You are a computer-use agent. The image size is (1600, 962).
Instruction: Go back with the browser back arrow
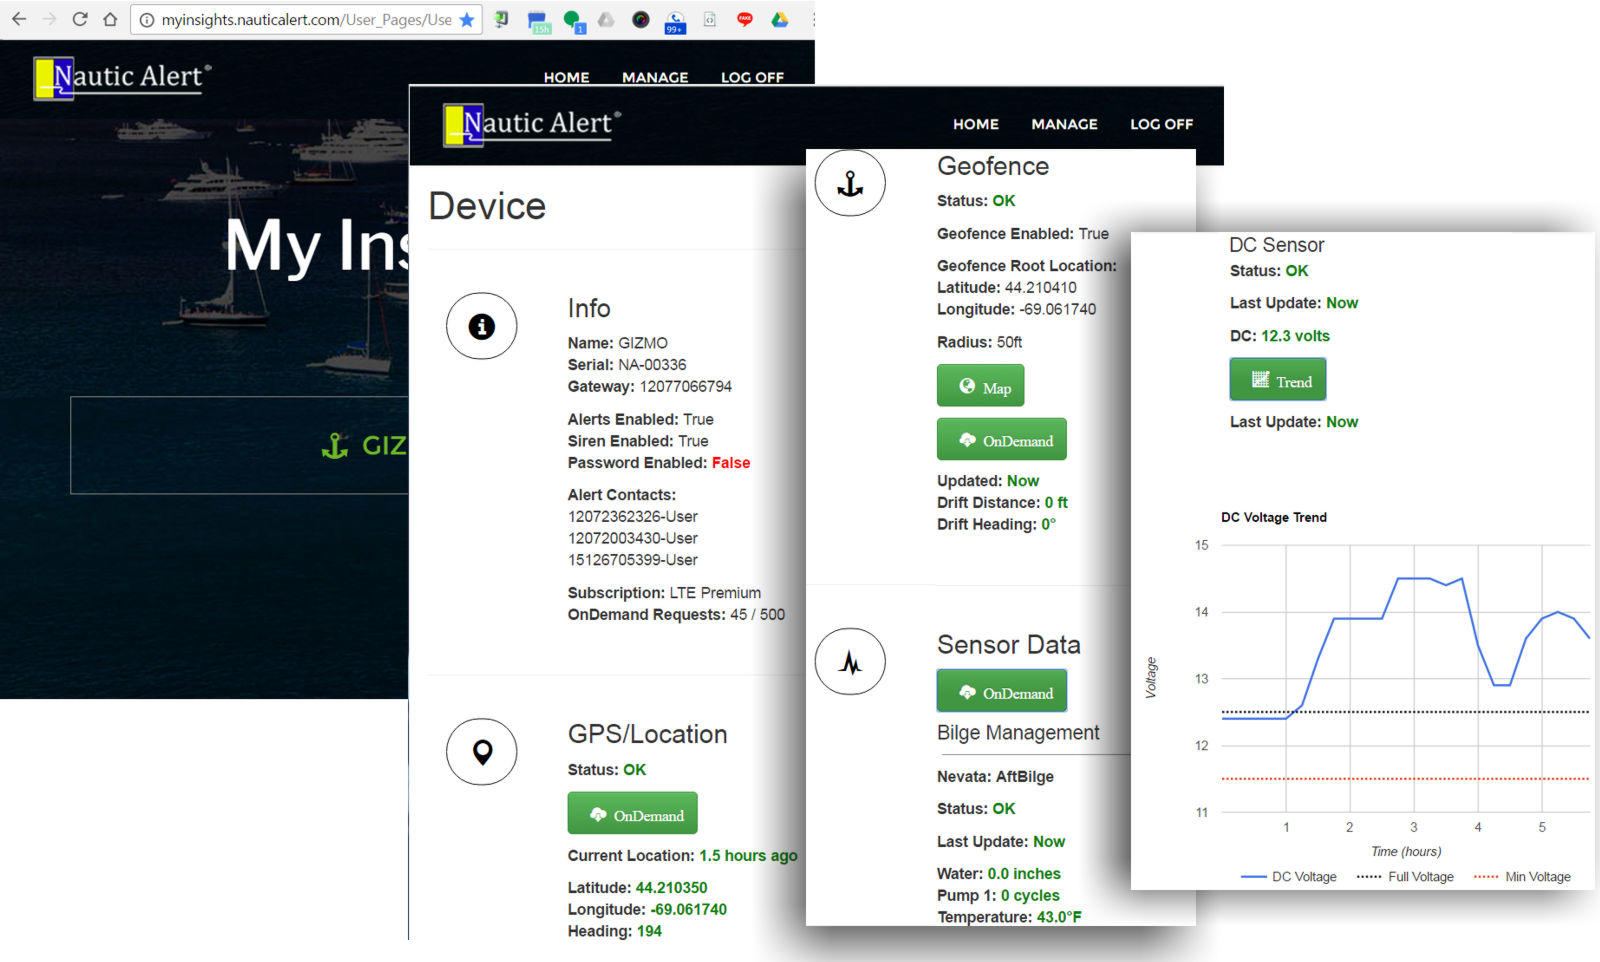click(x=19, y=19)
